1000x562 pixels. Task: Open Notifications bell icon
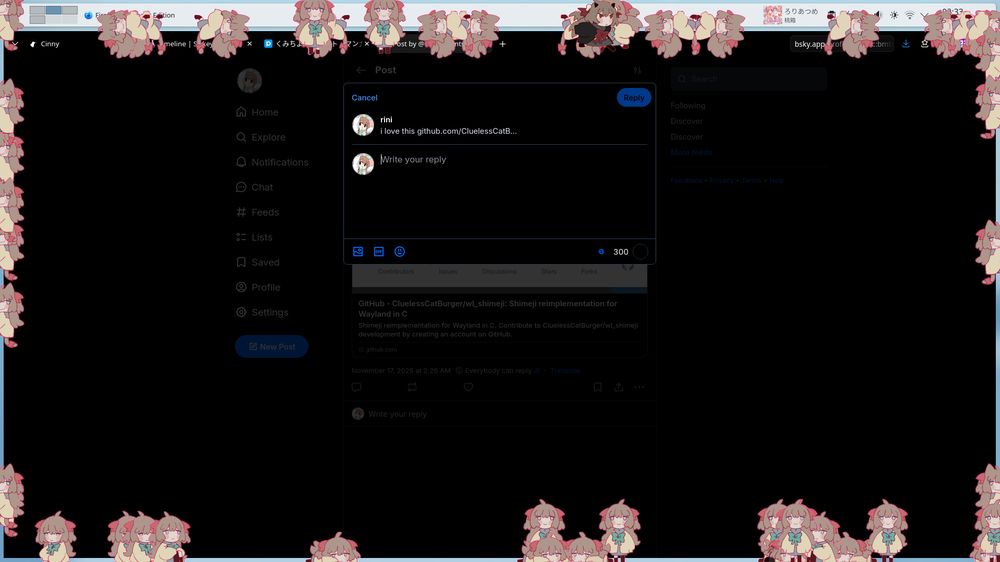(241, 162)
